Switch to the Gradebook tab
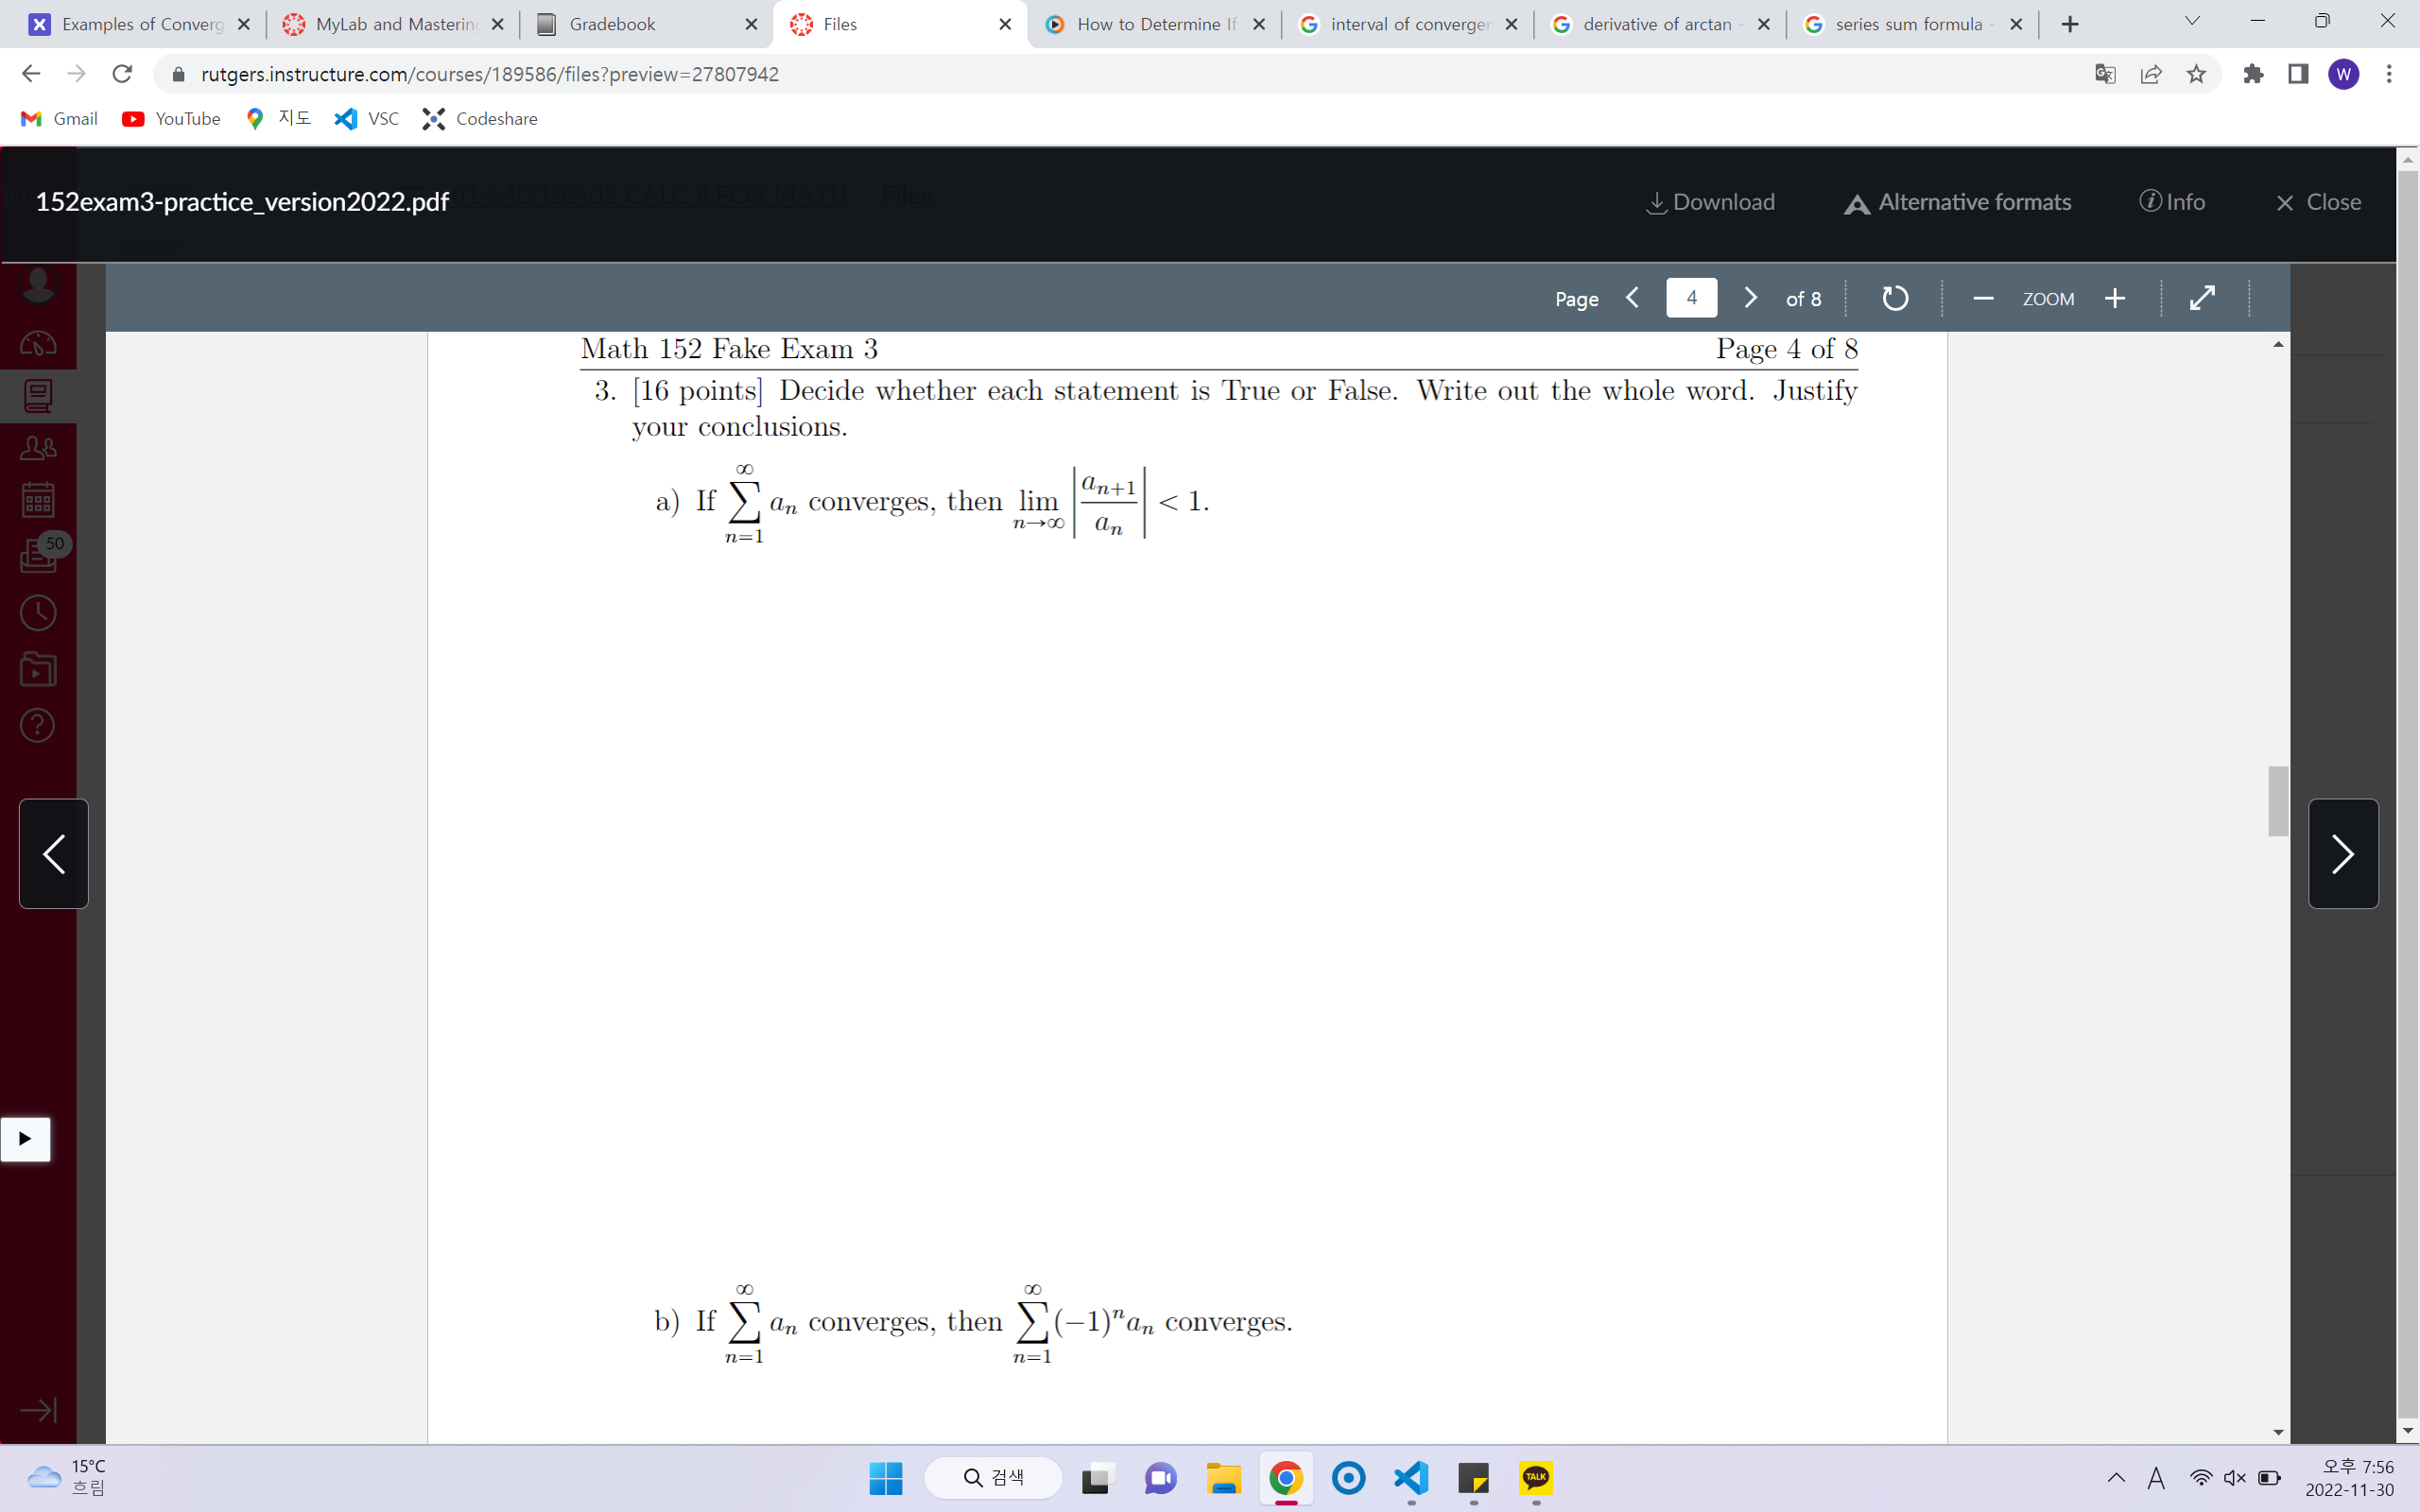 coord(610,24)
